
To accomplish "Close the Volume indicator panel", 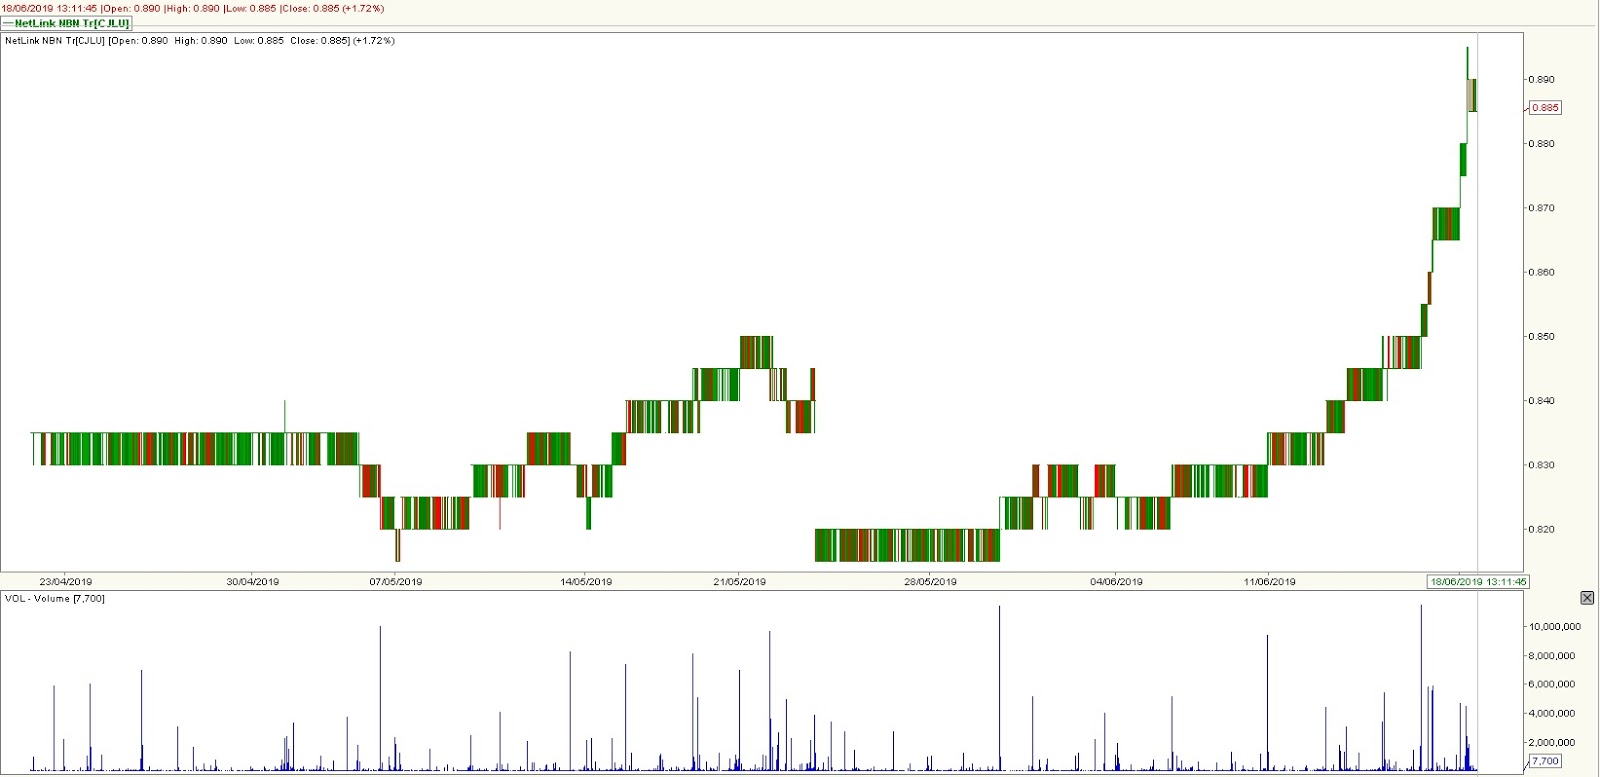I will coord(1587,598).
